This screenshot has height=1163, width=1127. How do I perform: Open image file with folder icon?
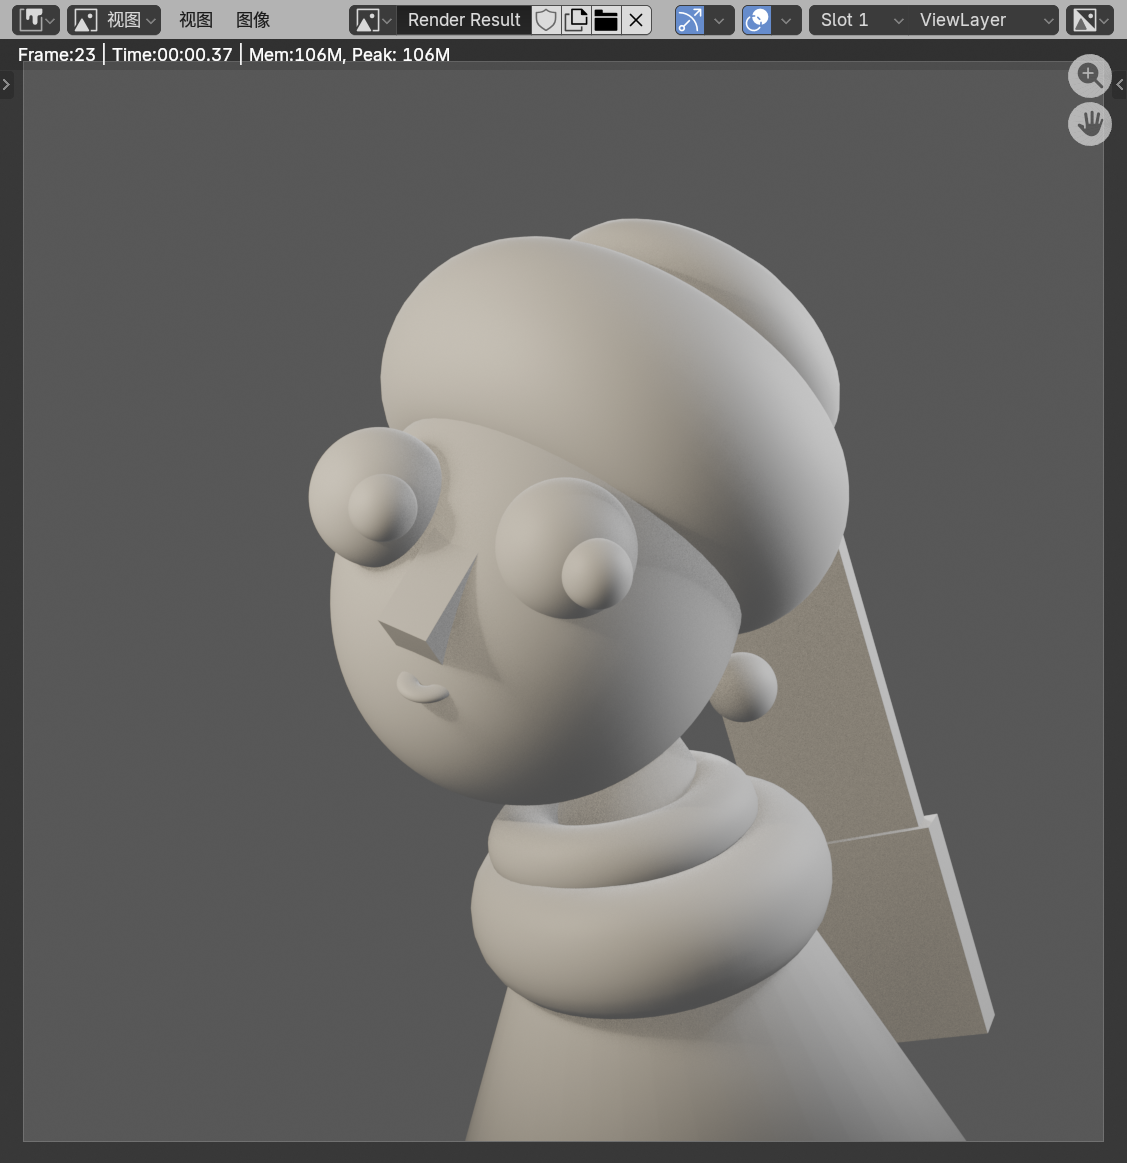(606, 20)
